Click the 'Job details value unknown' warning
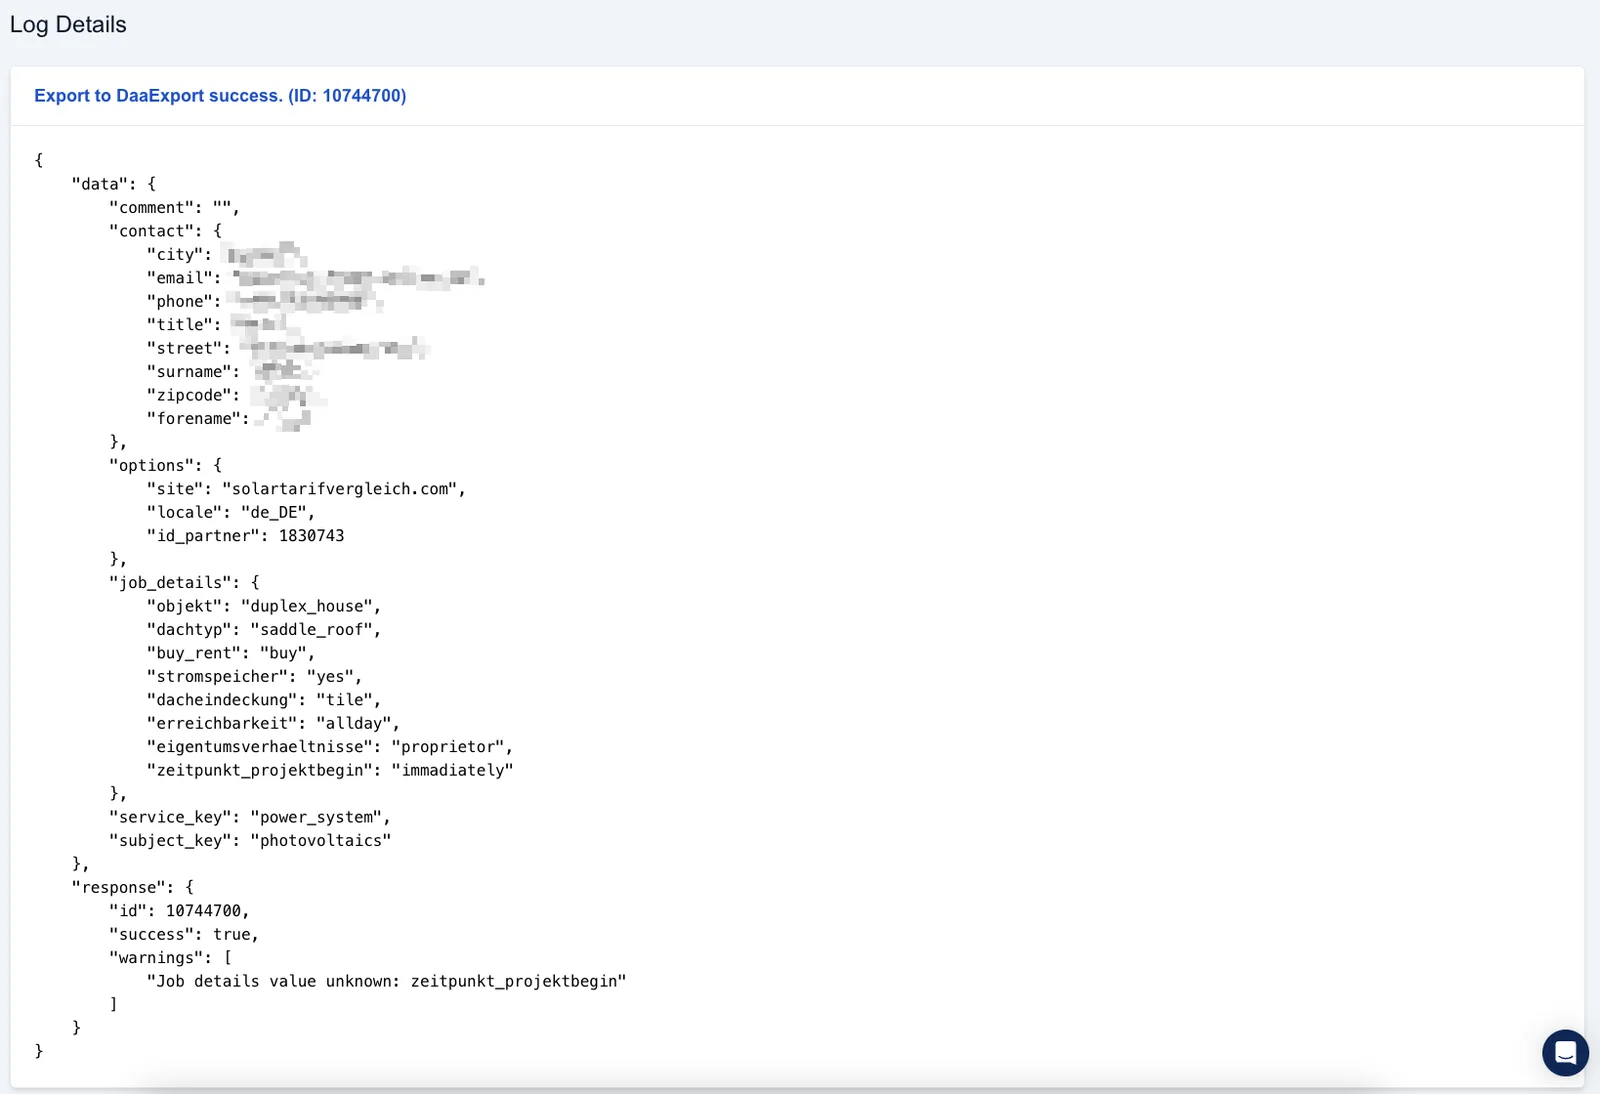This screenshot has width=1600, height=1094. click(x=386, y=982)
